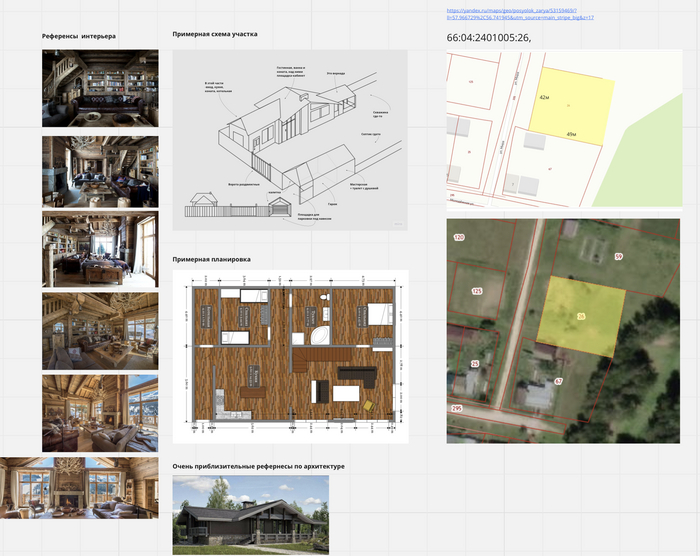This screenshot has width=700, height=556.
Task: Select interior photo with tall window and wooden chest
Action: click(x=100, y=249)
